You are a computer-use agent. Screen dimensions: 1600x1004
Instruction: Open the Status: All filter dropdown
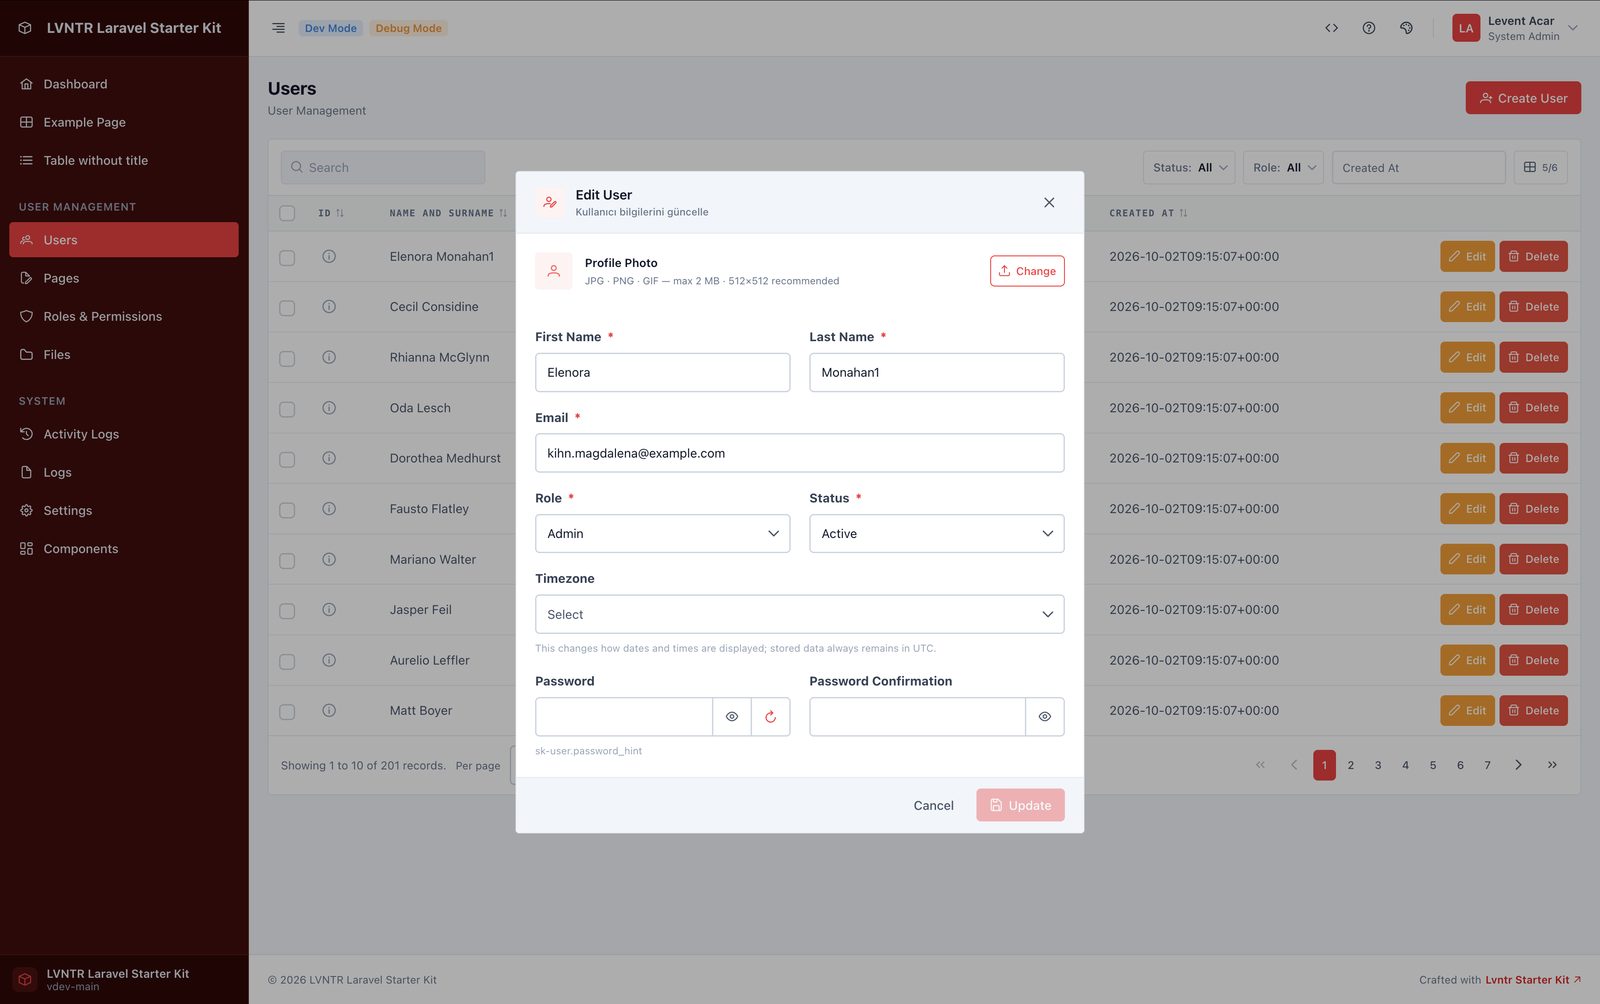pos(1189,168)
